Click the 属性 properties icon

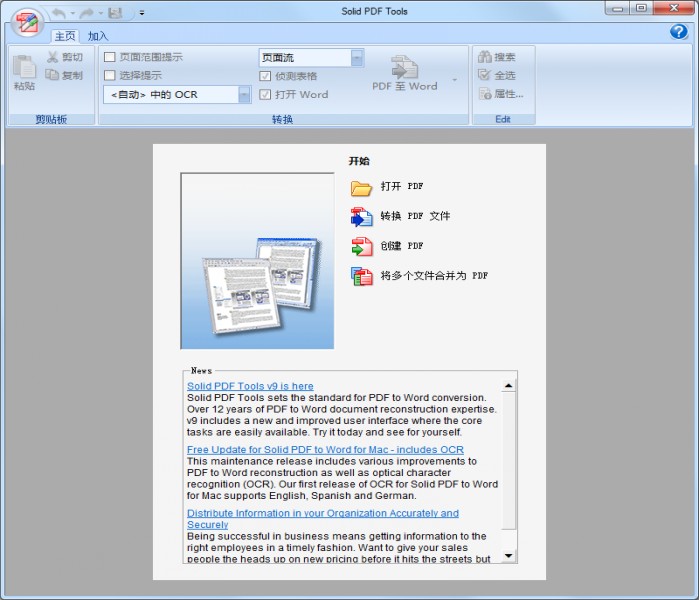tap(485, 93)
